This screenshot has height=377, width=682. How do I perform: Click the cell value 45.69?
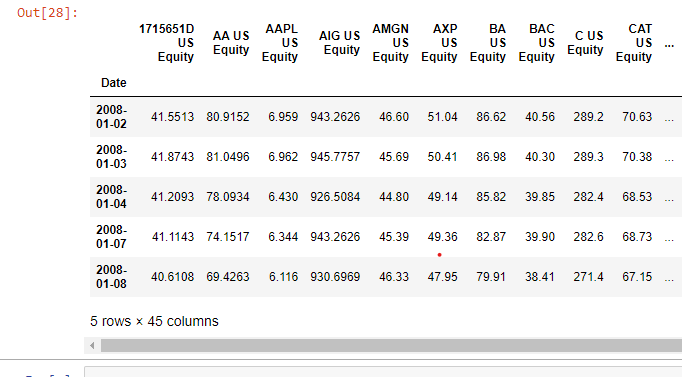pos(394,157)
